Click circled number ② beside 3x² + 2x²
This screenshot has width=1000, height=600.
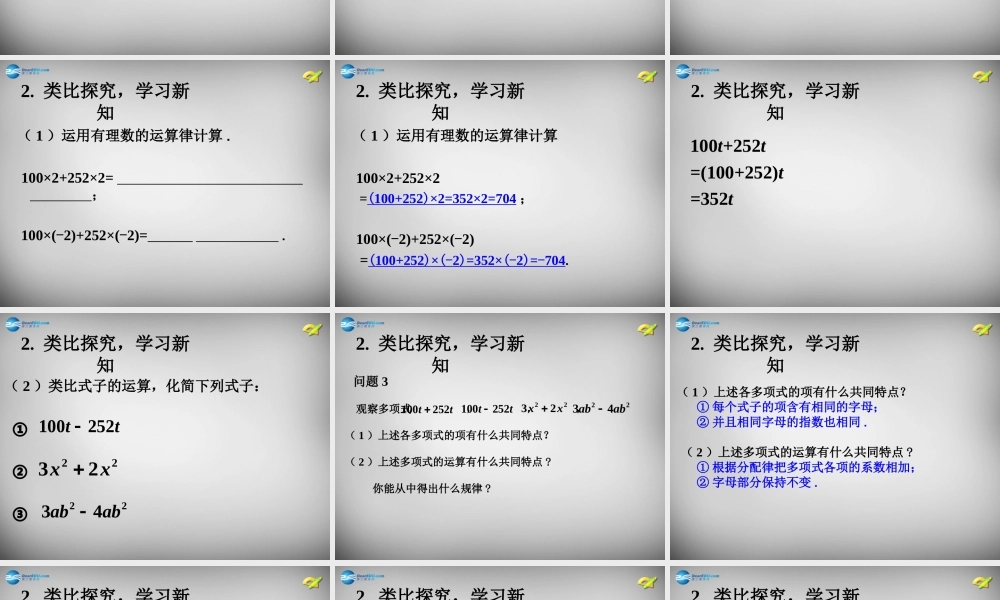tap(20, 471)
